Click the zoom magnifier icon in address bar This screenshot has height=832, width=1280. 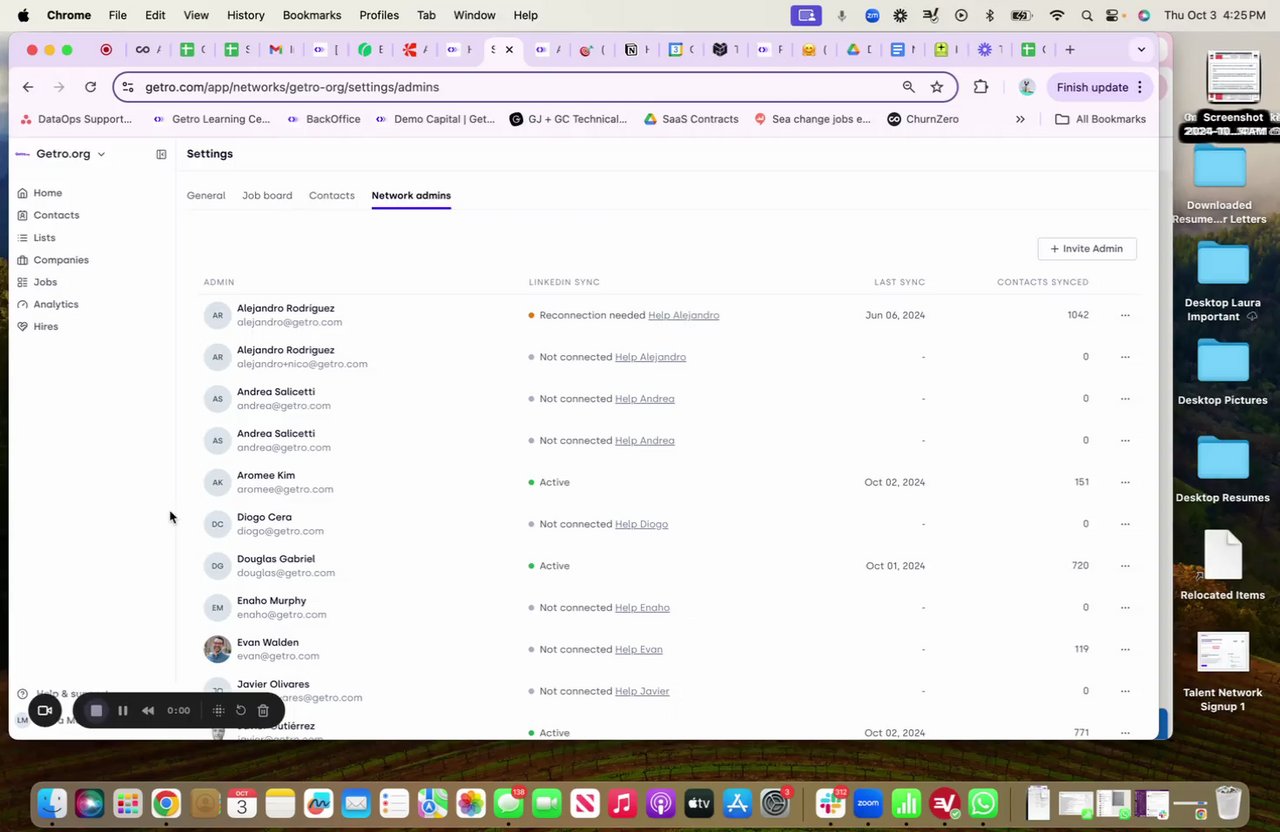click(x=908, y=87)
